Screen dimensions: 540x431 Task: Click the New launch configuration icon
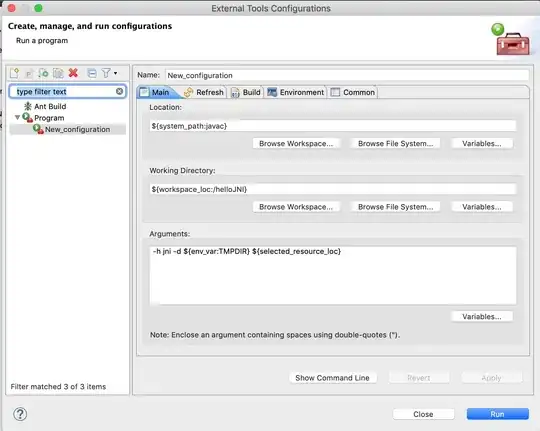14,73
